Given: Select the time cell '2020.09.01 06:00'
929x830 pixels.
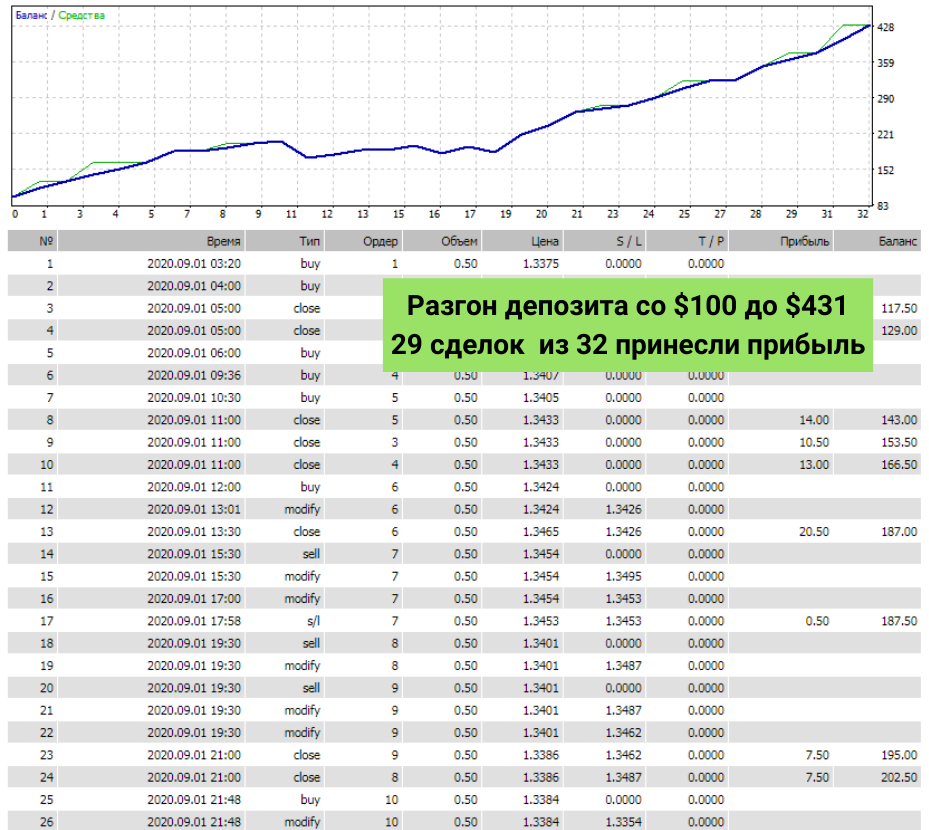Looking at the screenshot, I should pyautogui.click(x=194, y=353).
